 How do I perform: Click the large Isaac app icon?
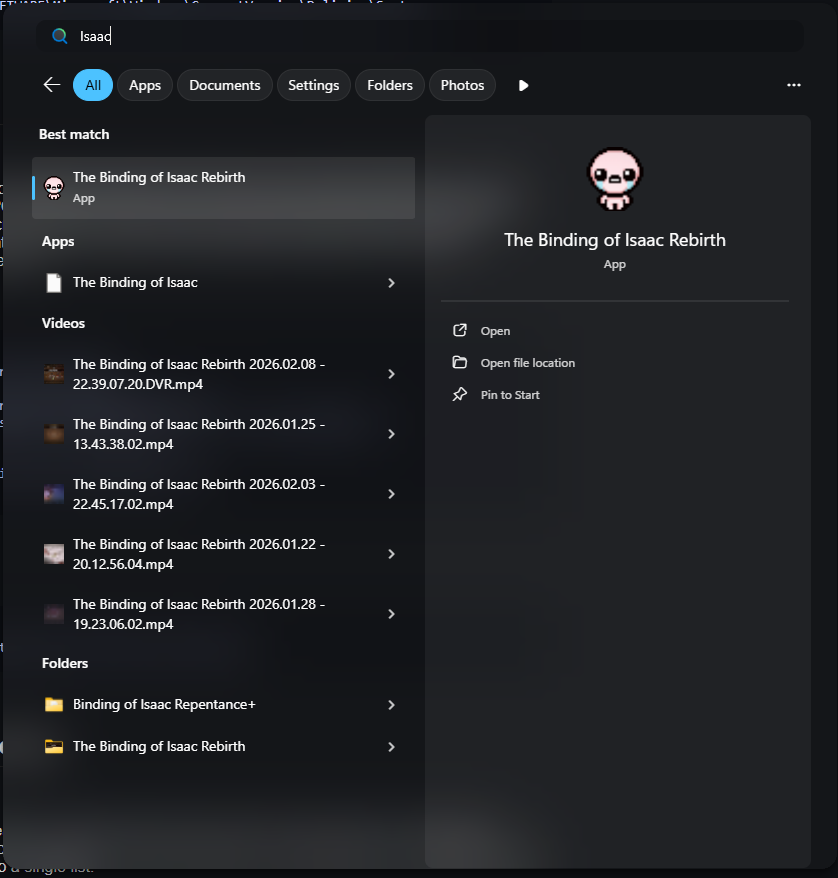[614, 179]
